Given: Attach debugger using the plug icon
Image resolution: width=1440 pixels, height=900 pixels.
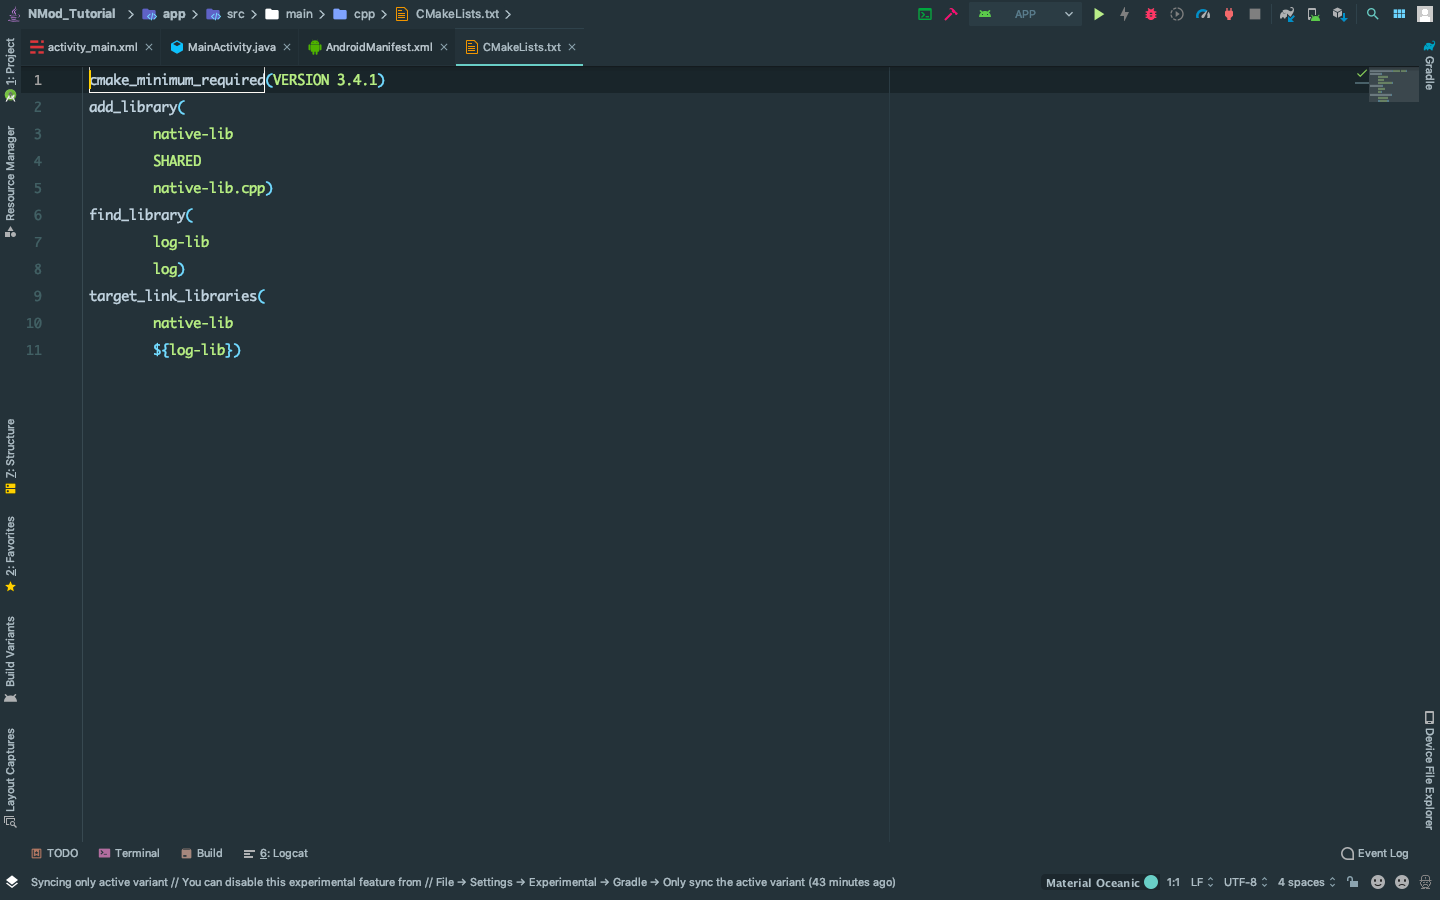Looking at the screenshot, I should 1228,14.
